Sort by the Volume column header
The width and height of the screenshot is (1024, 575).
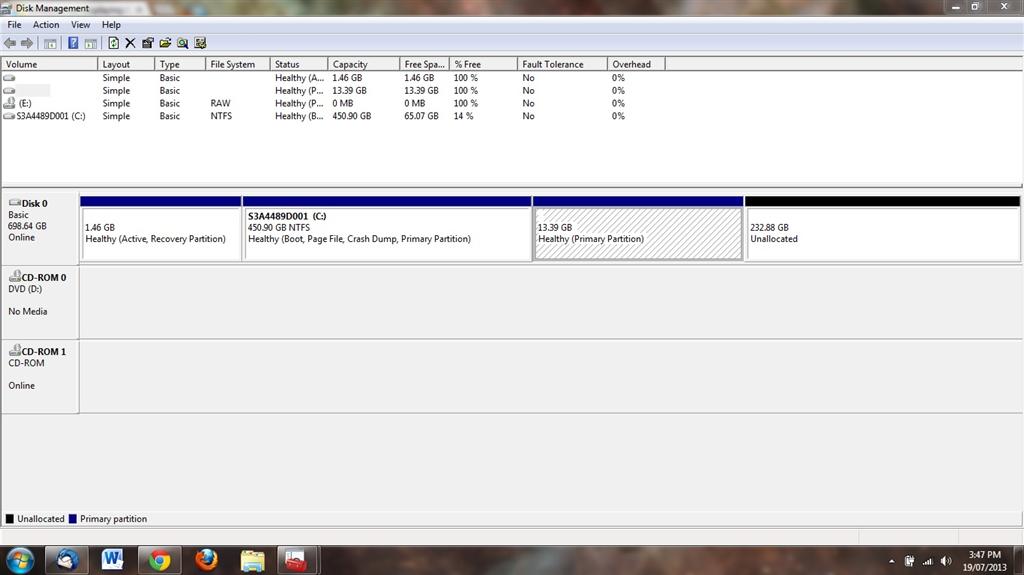click(x=50, y=64)
